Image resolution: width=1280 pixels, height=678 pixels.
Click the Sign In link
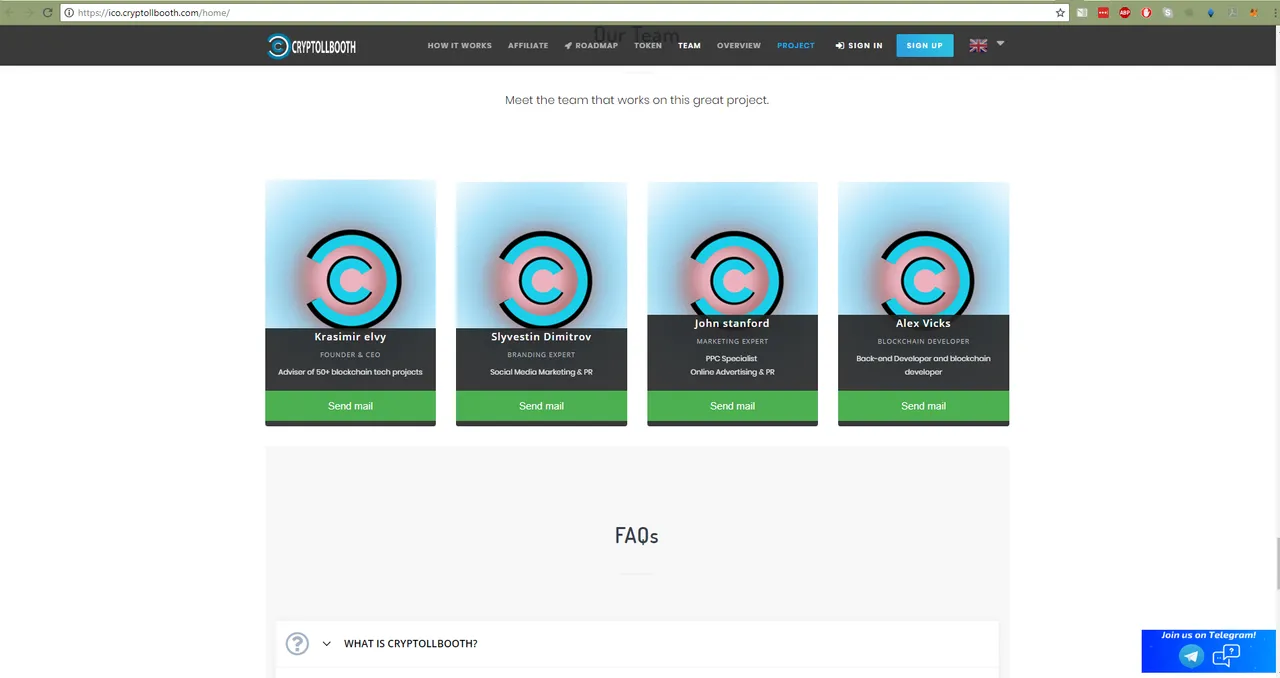pyautogui.click(x=859, y=46)
